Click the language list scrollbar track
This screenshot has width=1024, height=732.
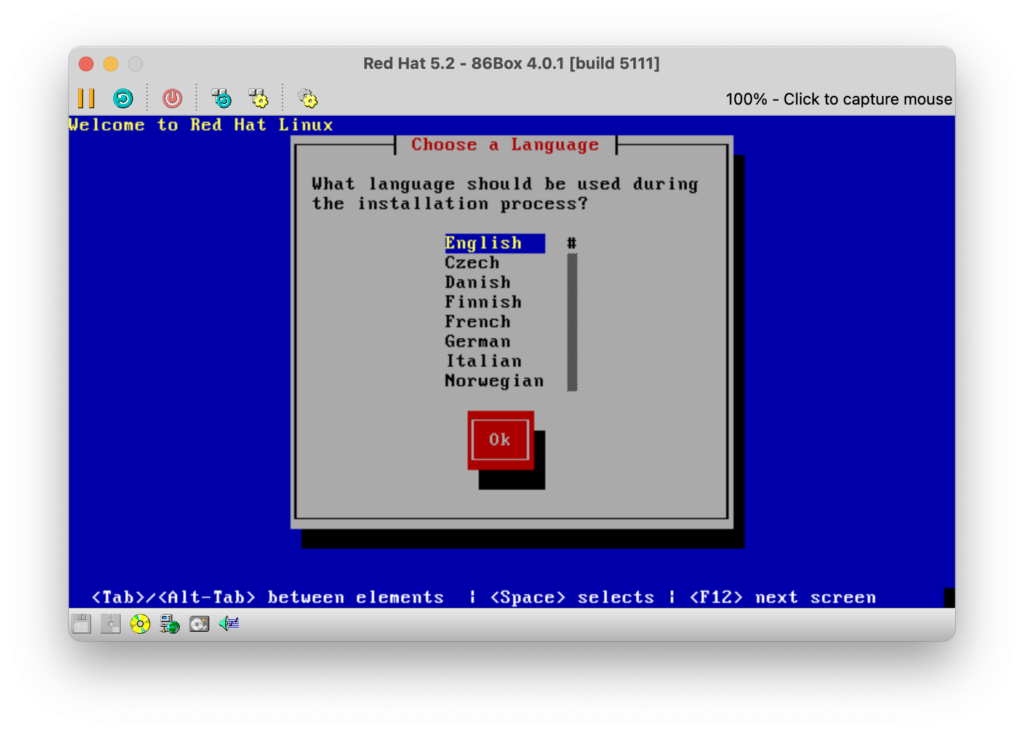coord(572,322)
